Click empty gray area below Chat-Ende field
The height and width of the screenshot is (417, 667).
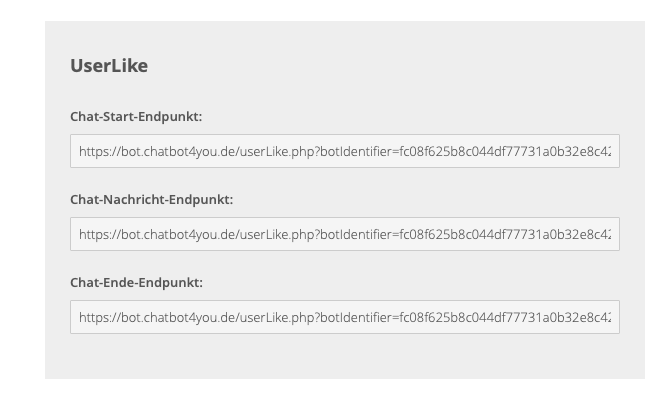pyautogui.click(x=344, y=357)
